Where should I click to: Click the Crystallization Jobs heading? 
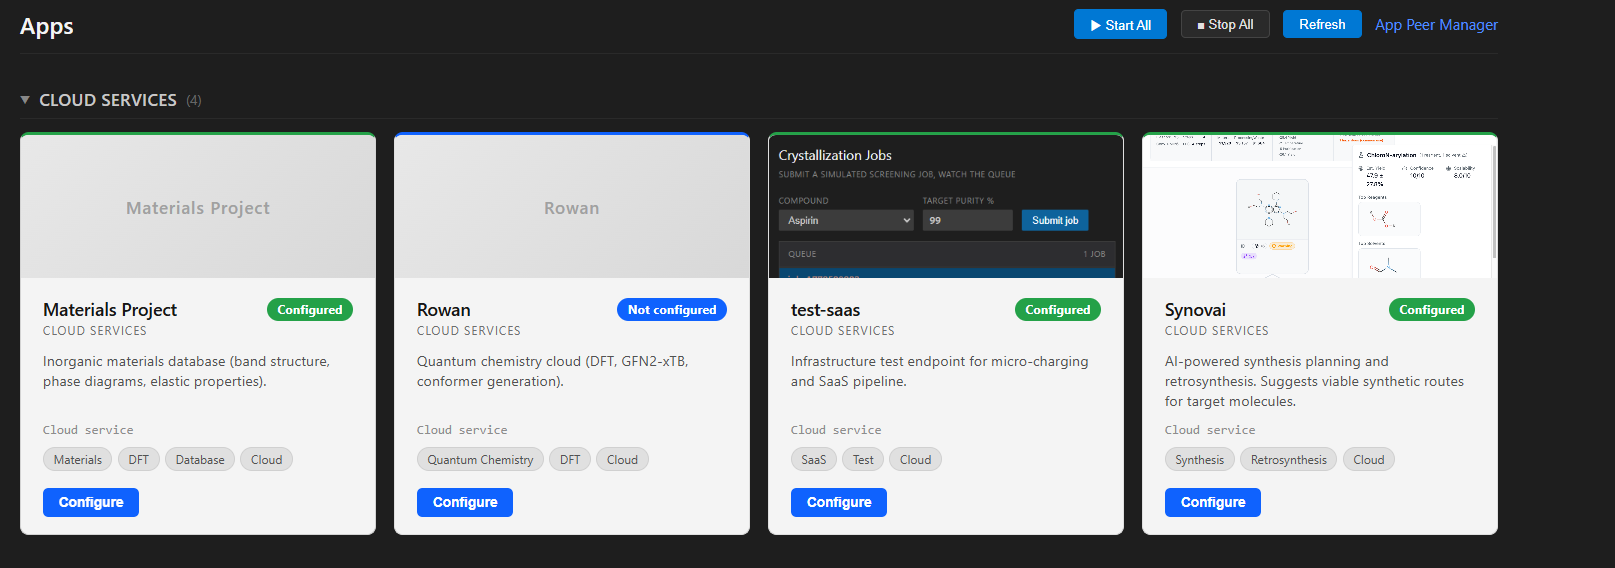(x=835, y=155)
